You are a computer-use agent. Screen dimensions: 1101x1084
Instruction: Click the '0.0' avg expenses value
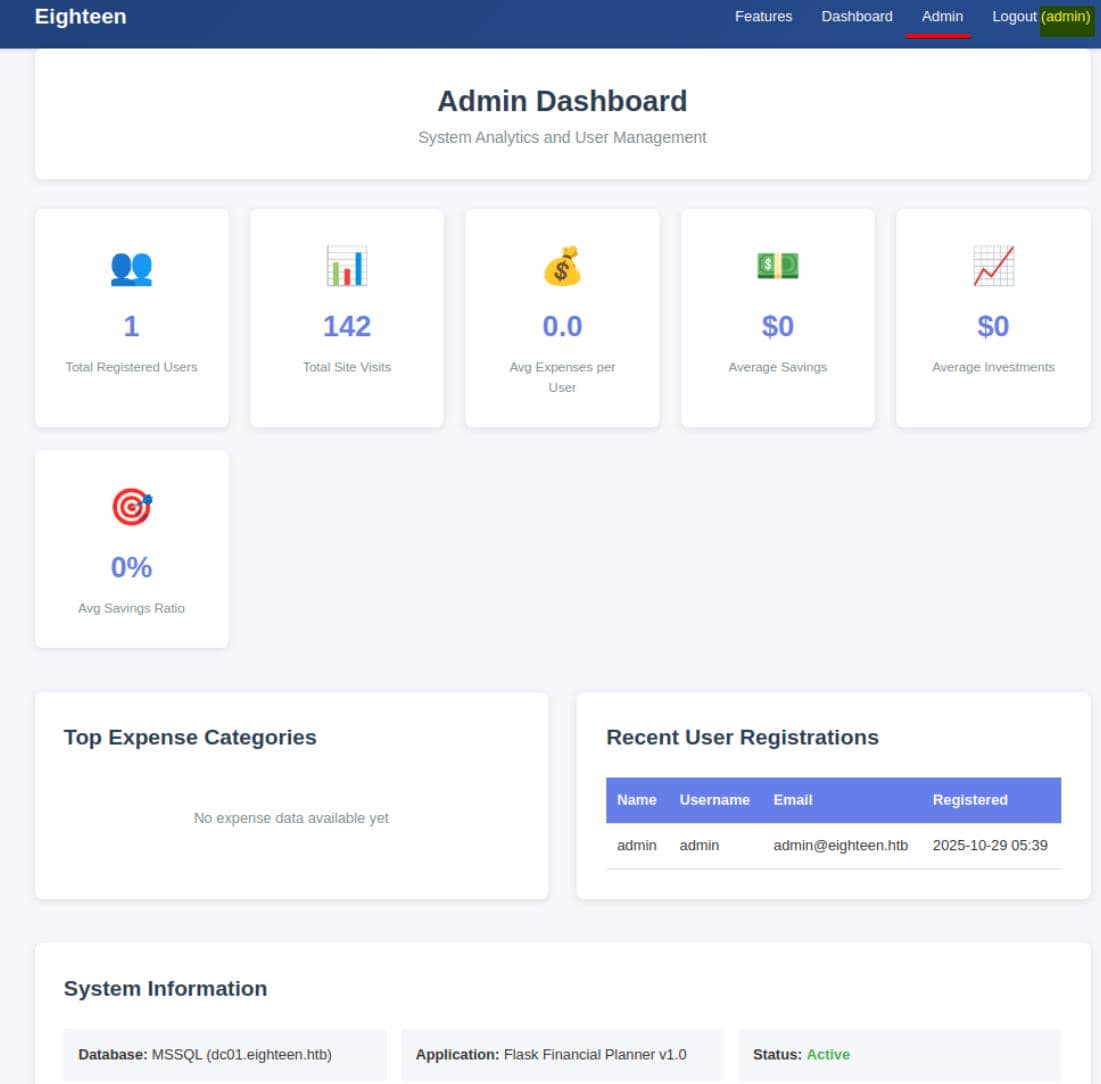562,326
